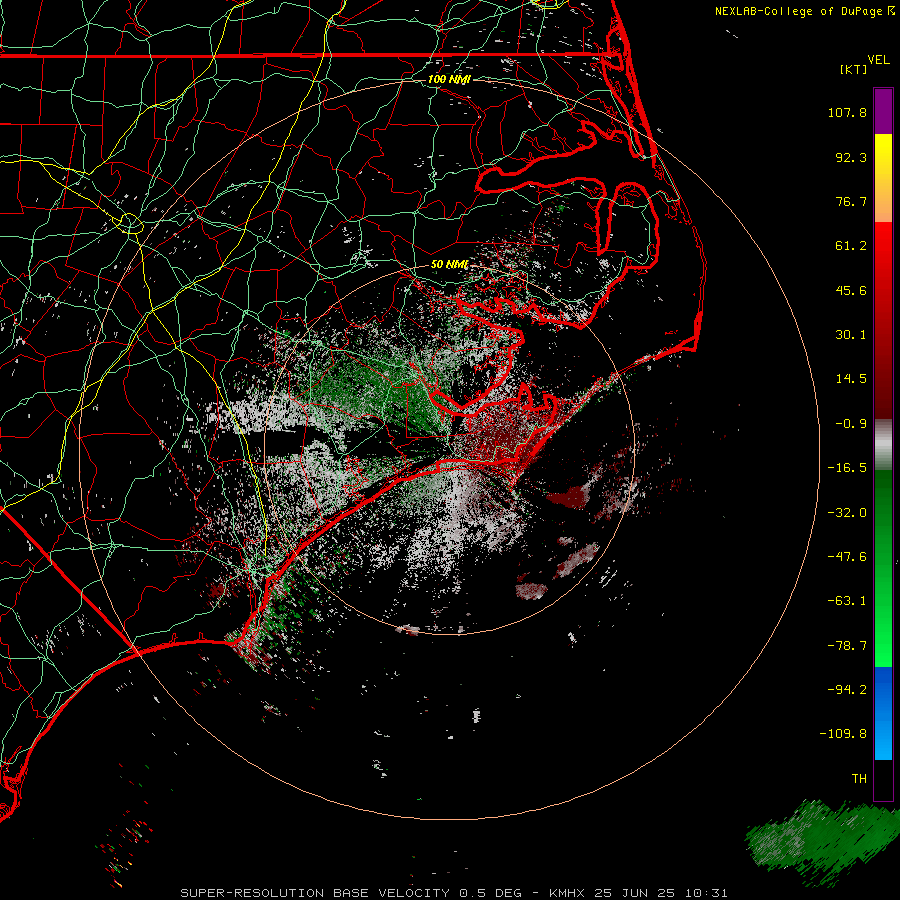Pick the blue segment of the velocity scale
This screenshot has width=900, height=900.
click(883, 713)
